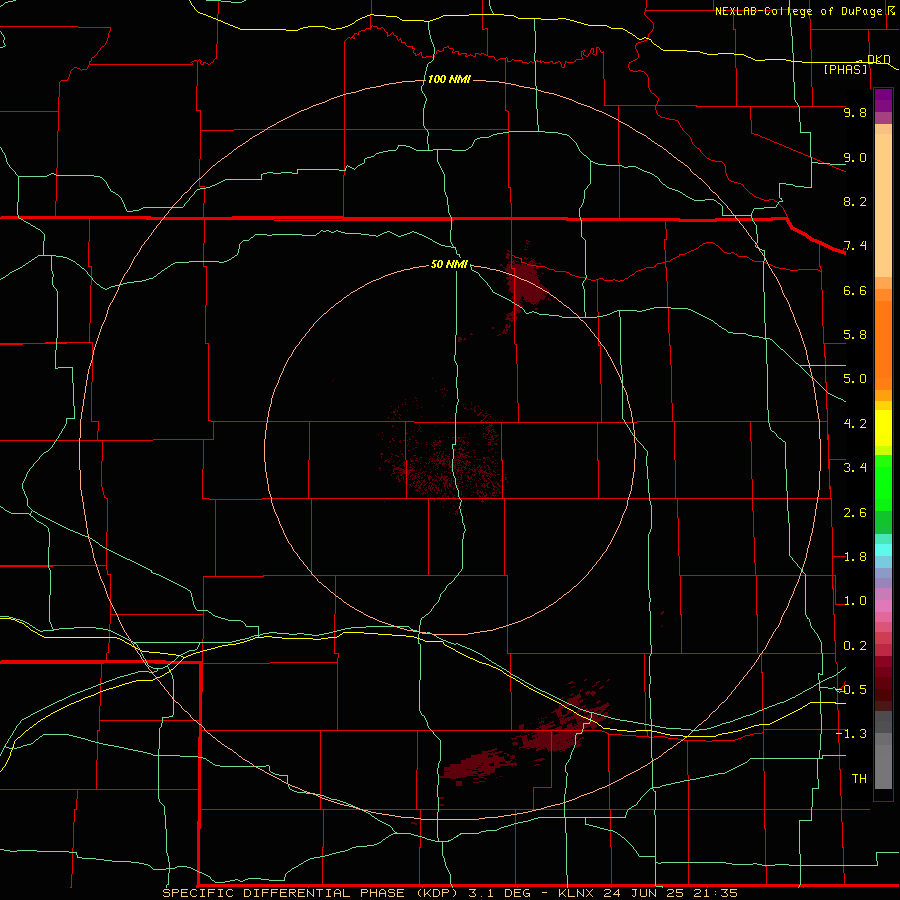Click the [PHAS] units label above the color bar
This screenshot has width=900, height=900.
tap(845, 69)
